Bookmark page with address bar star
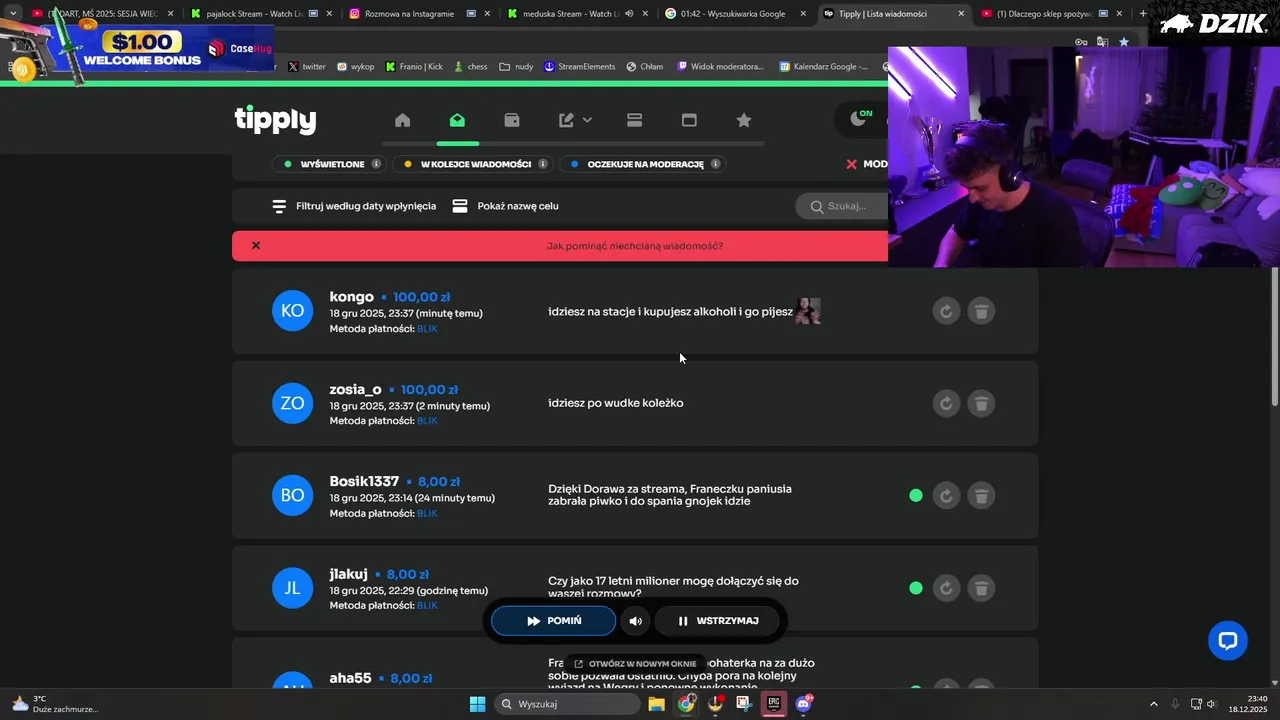 (x=1124, y=42)
